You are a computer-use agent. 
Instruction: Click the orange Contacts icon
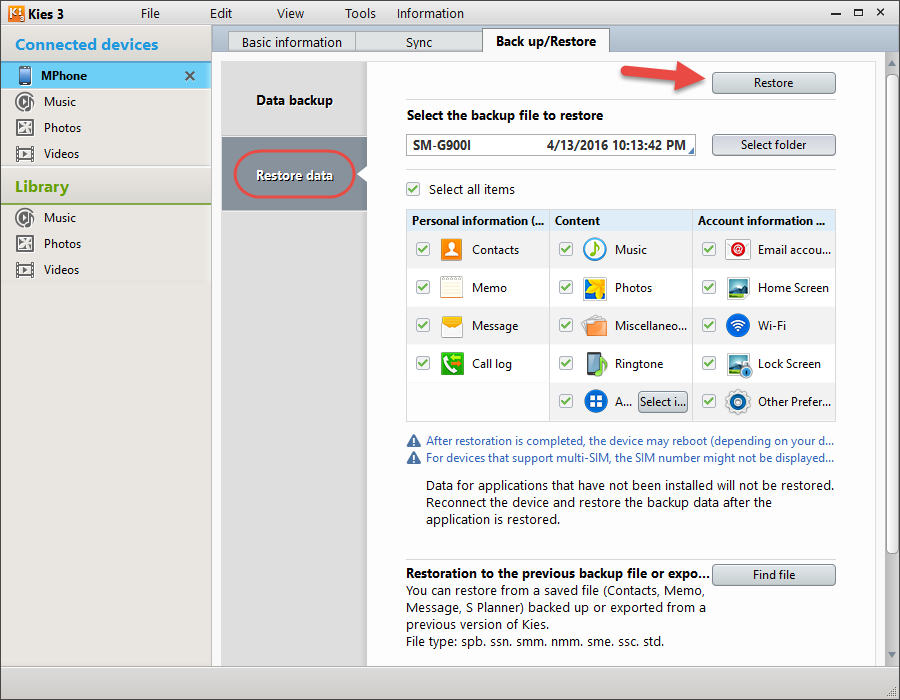pyautogui.click(x=452, y=250)
